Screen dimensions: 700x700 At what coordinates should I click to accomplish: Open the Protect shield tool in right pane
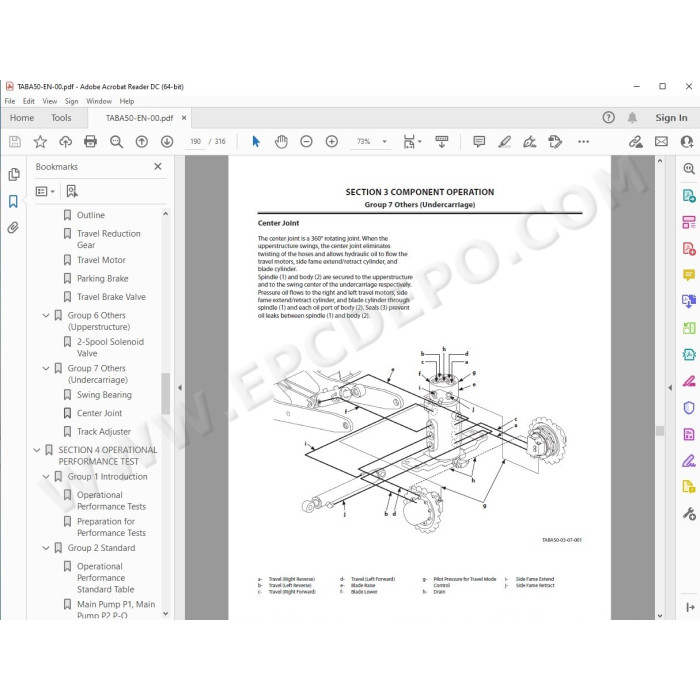[689, 408]
